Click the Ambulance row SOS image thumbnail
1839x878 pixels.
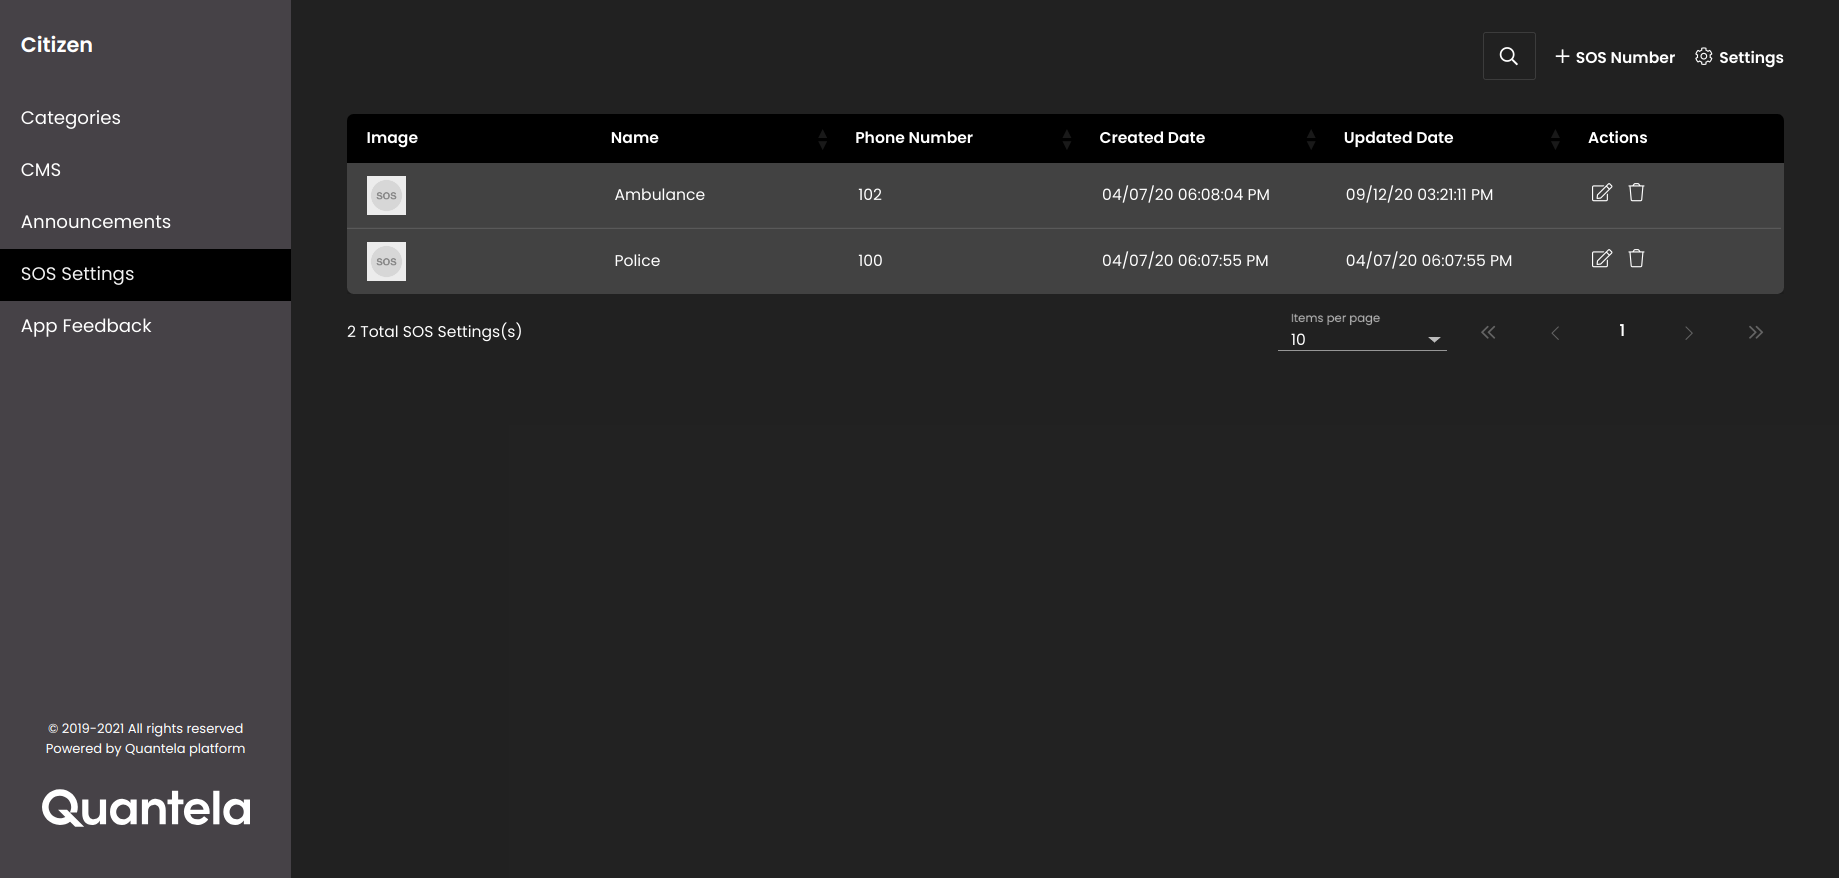[x=386, y=195]
